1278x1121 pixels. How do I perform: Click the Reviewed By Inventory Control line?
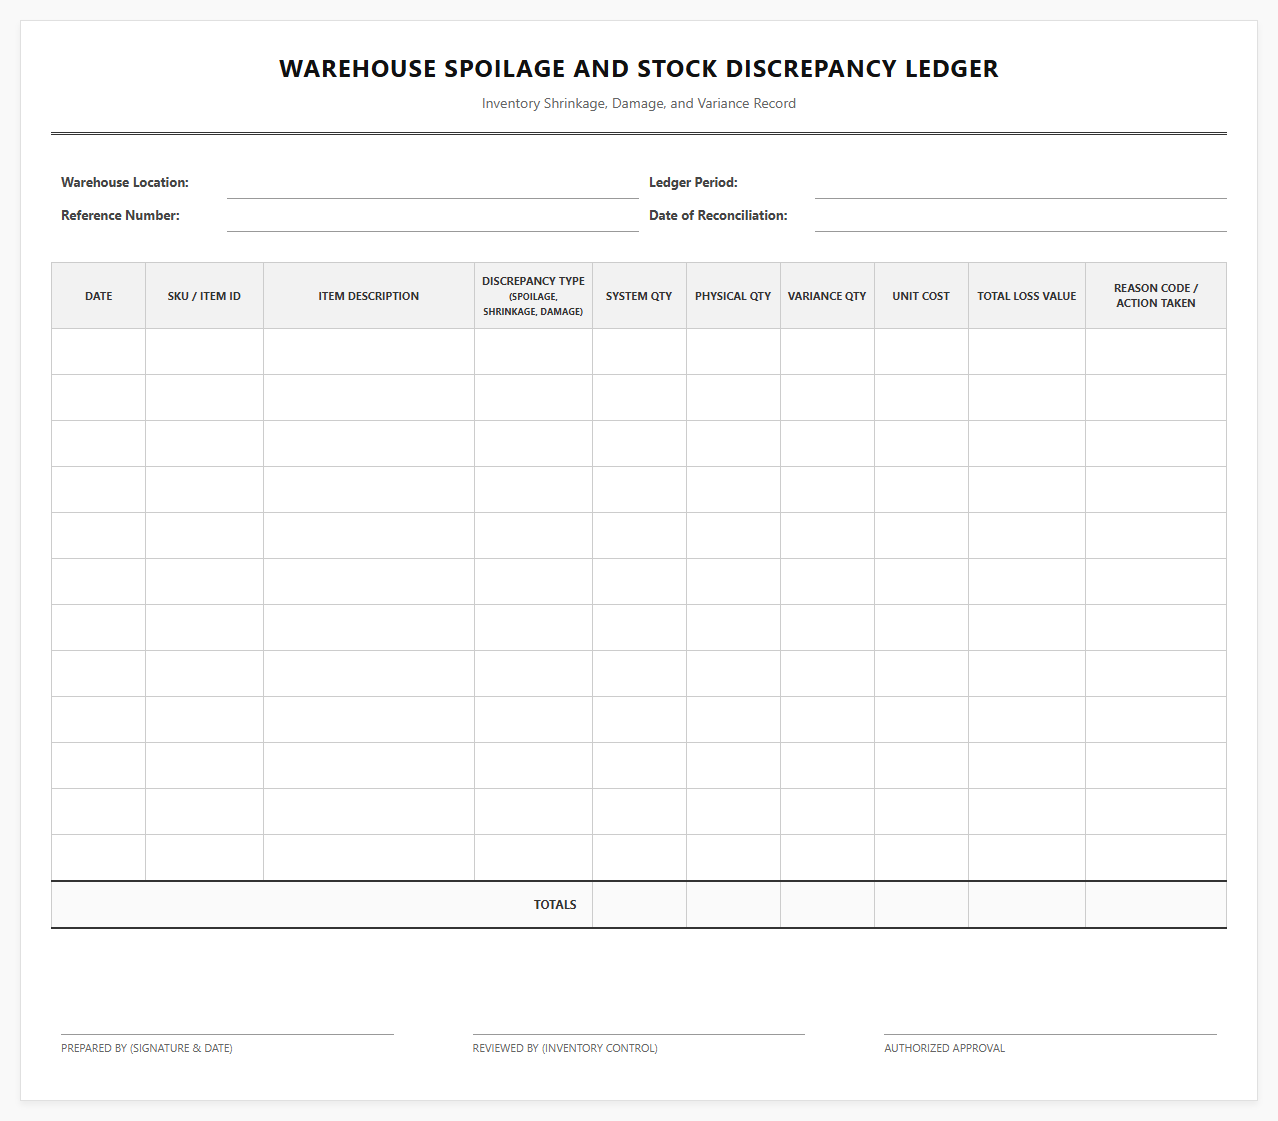coord(639,1034)
